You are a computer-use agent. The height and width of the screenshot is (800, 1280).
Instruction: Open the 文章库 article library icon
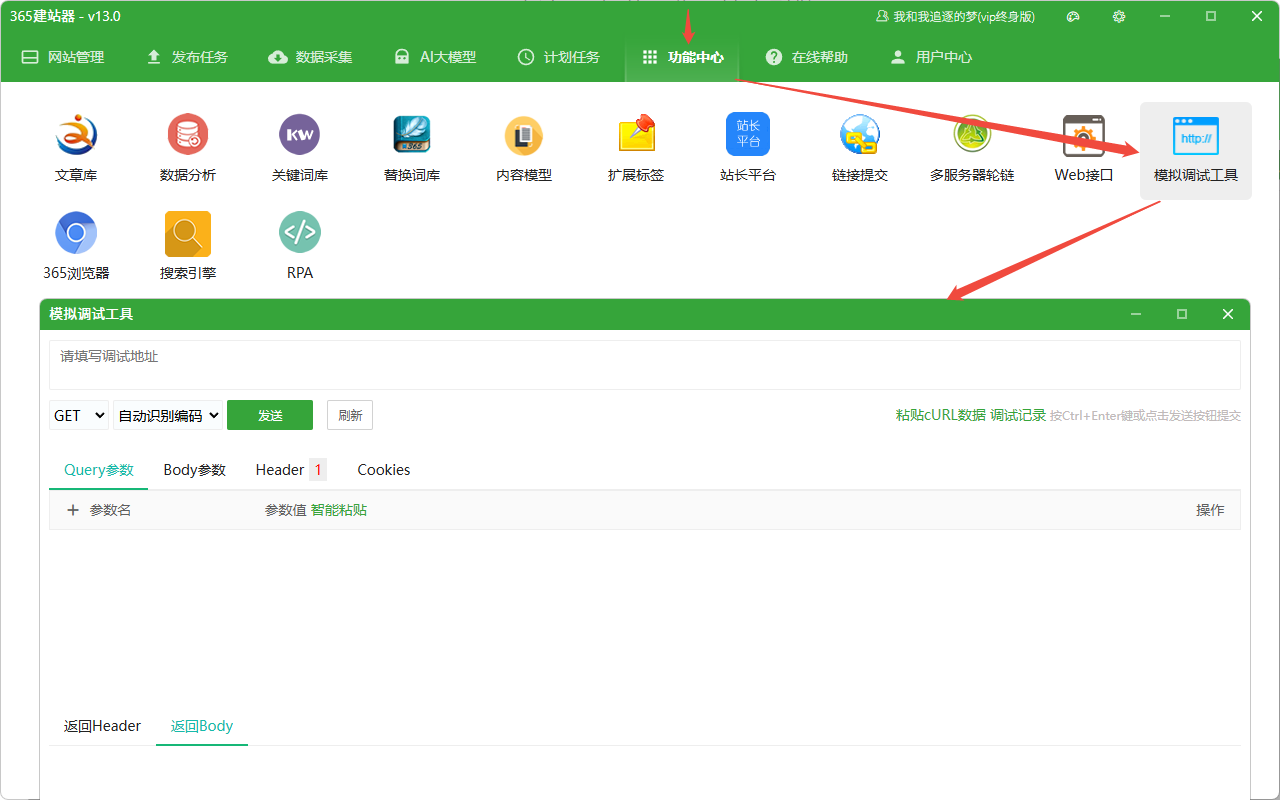(76, 148)
